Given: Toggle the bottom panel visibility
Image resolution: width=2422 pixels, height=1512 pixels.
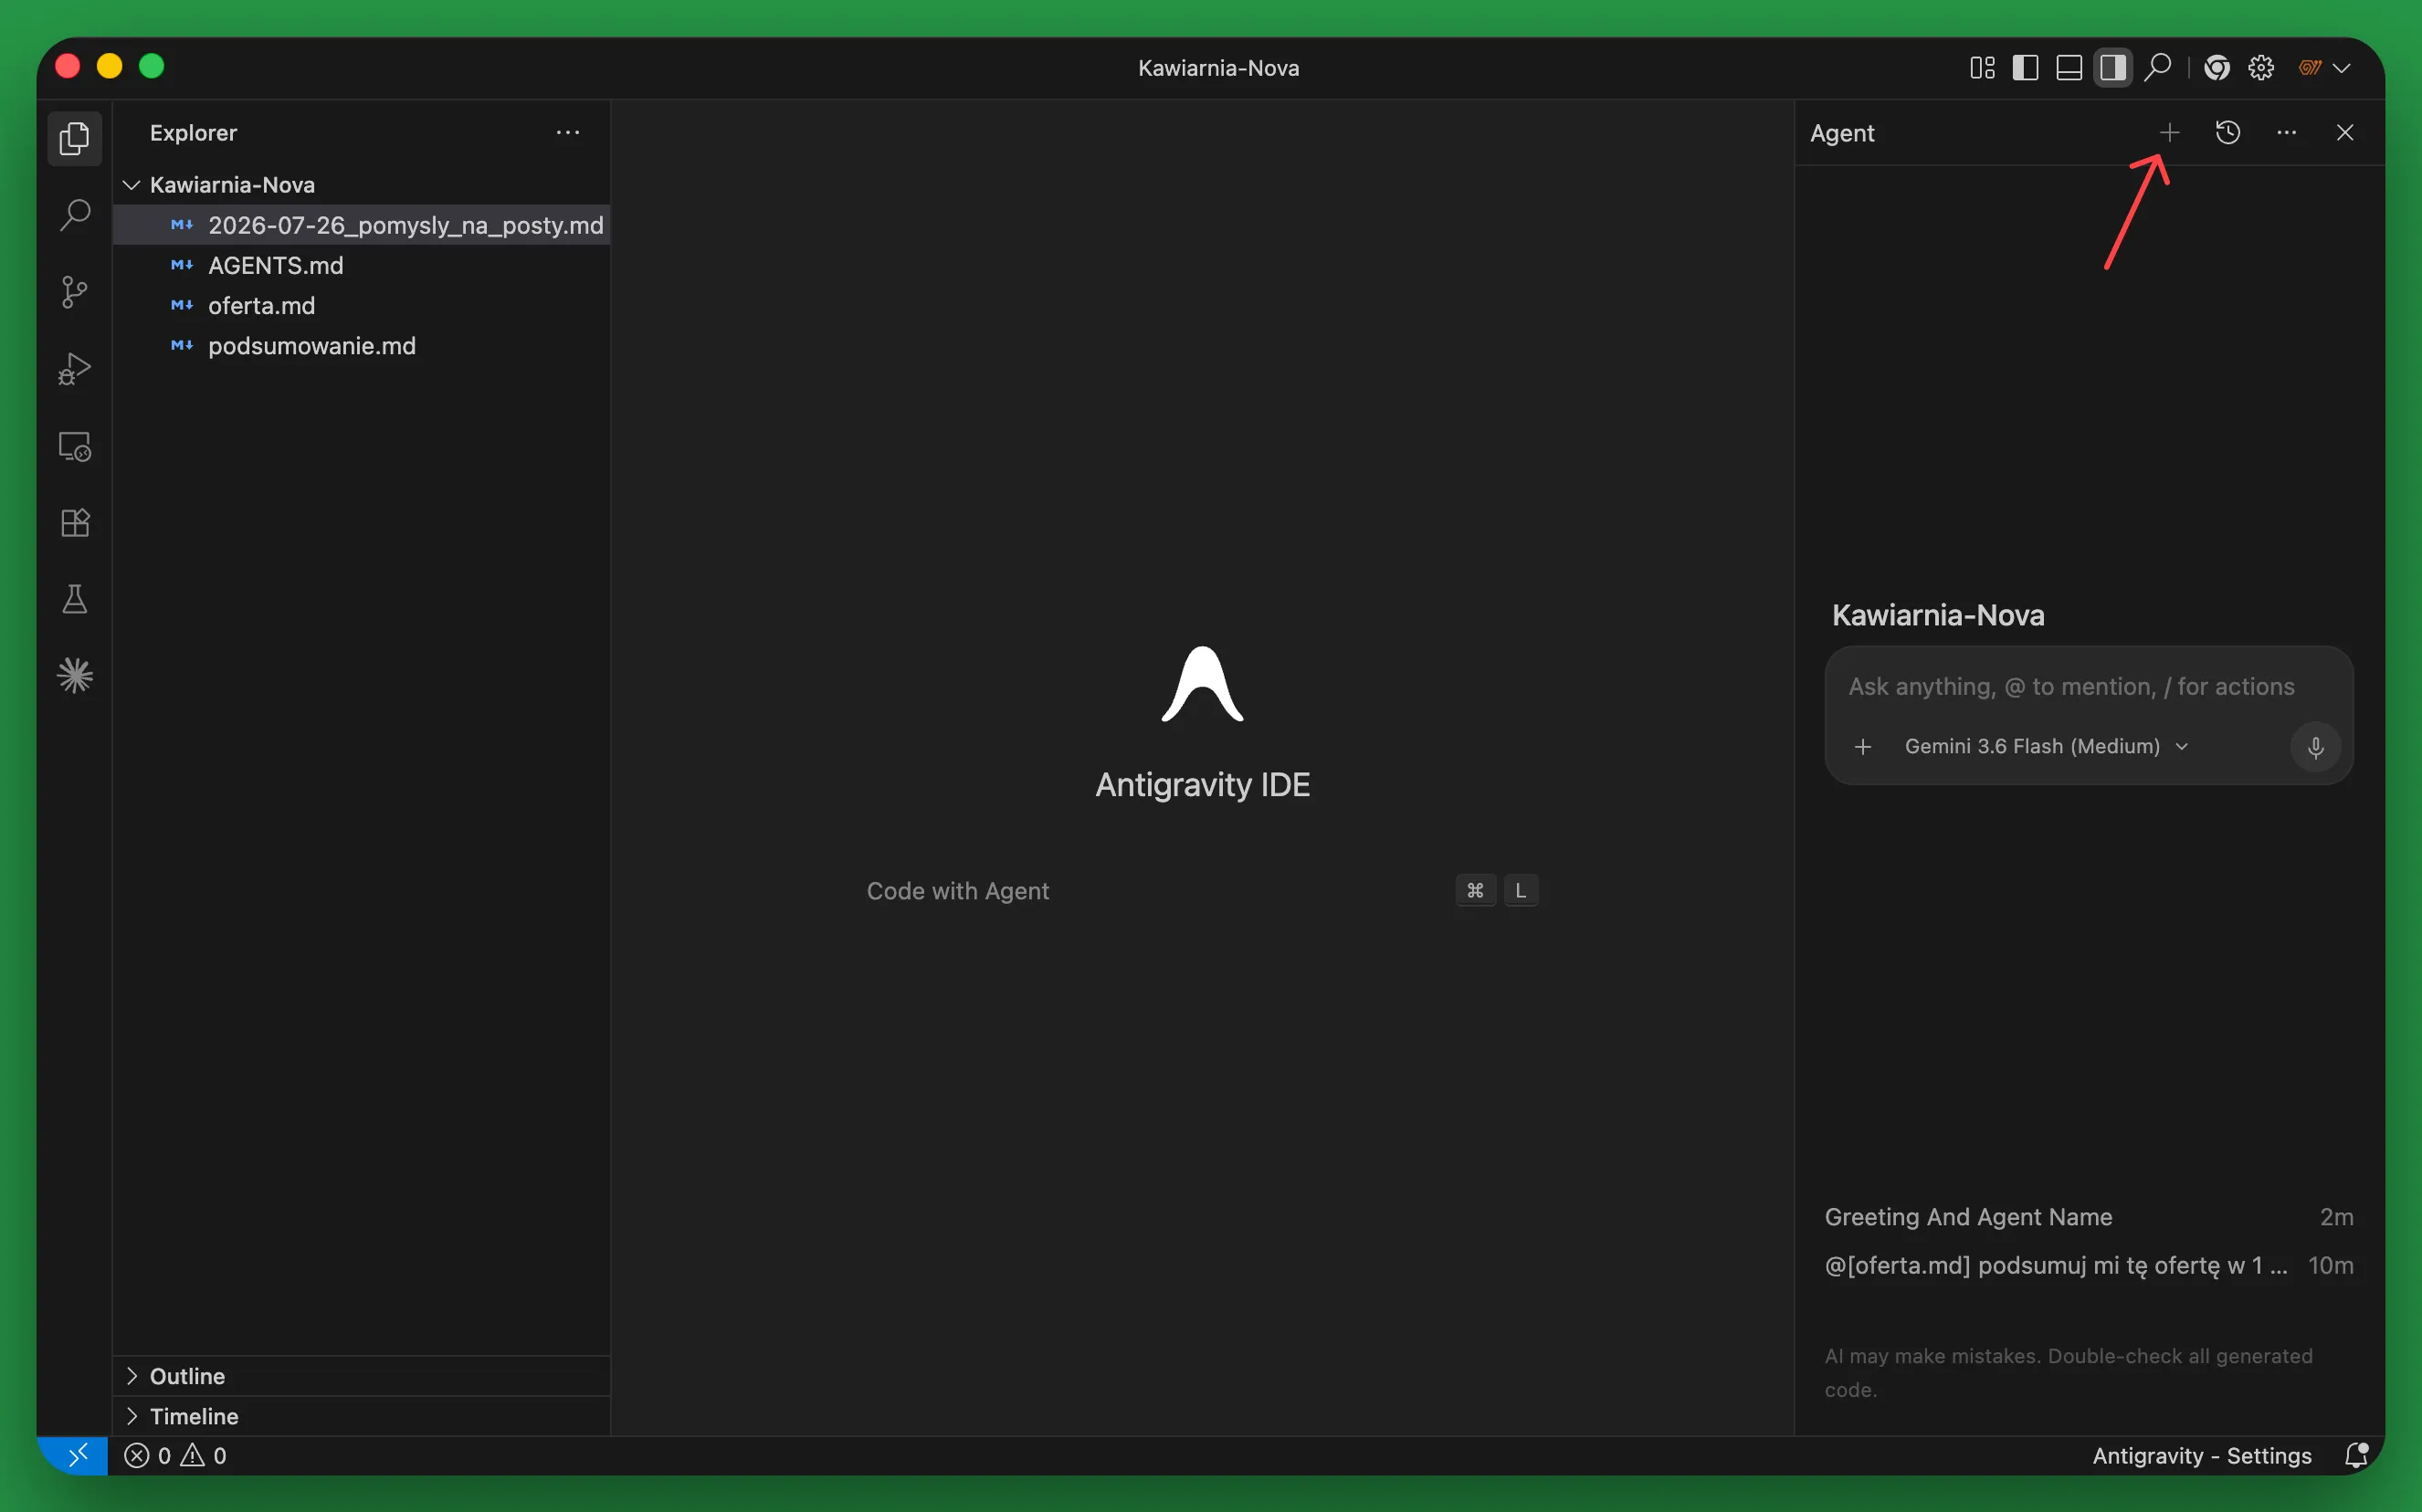Looking at the screenshot, I should coord(2069,68).
